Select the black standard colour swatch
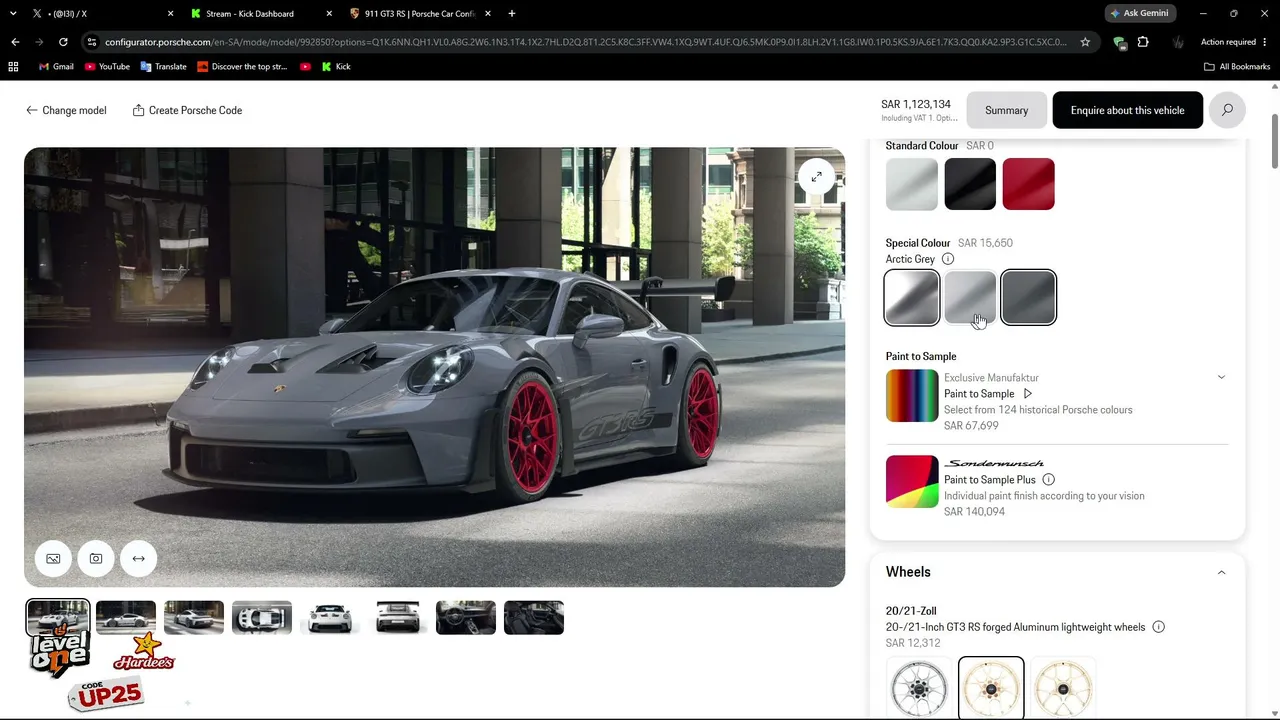Screen dimensions: 1280x720 (x=970, y=184)
